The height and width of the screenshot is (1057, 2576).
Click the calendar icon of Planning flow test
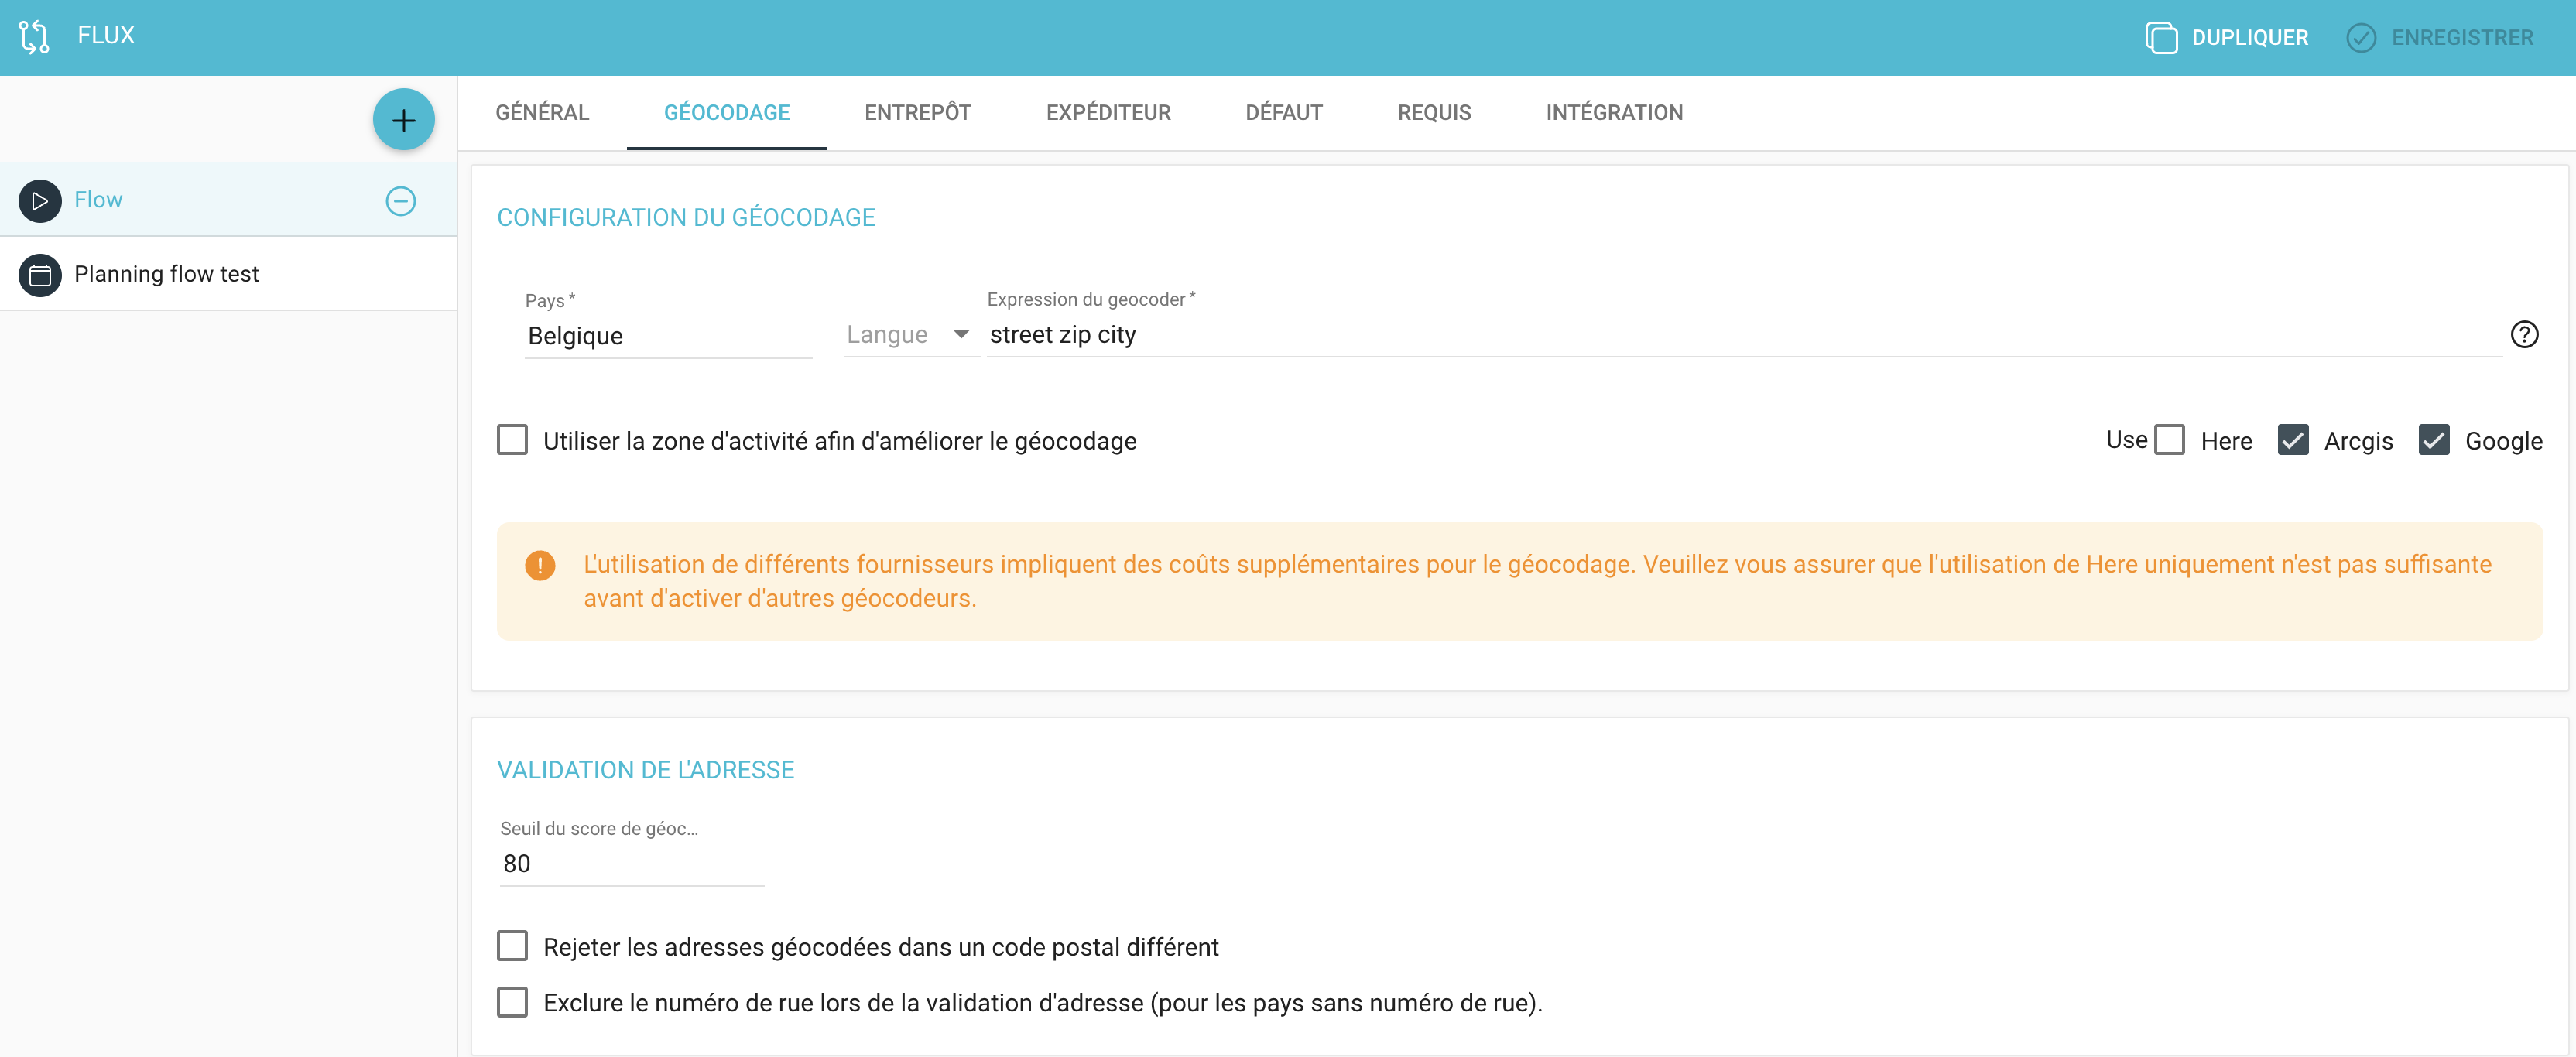coord(40,275)
